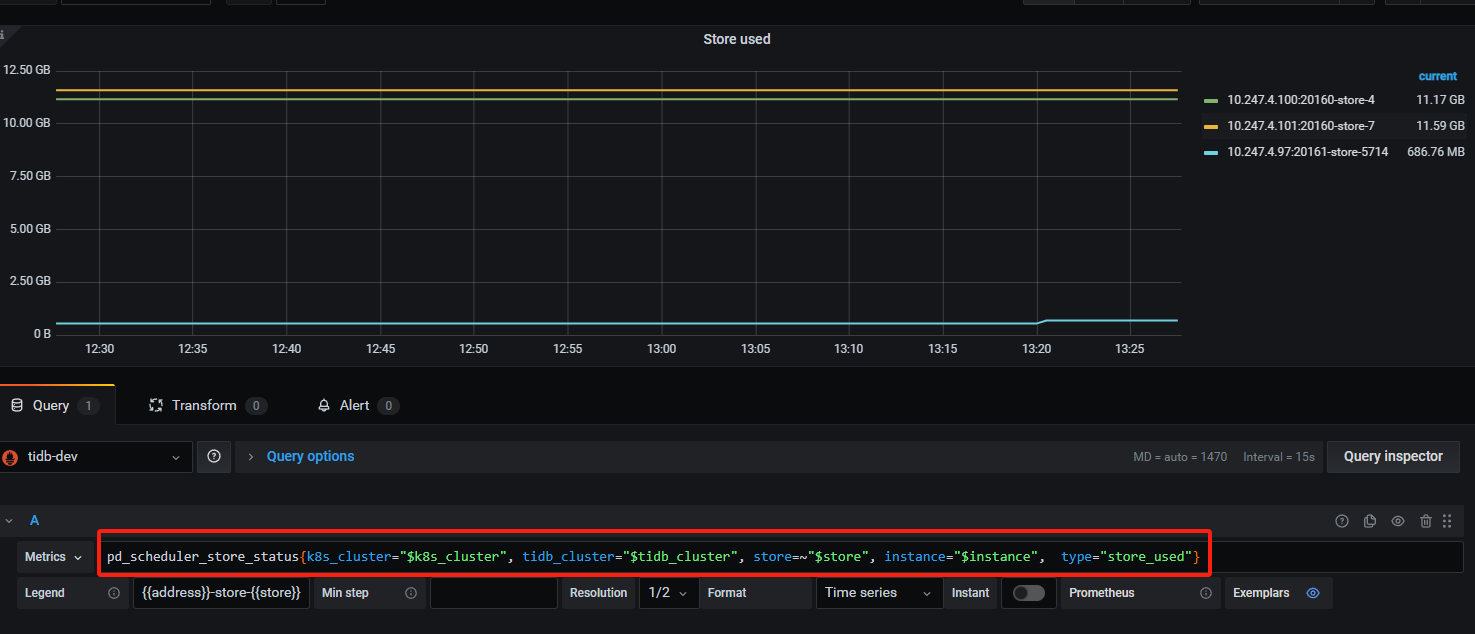Duplicate query A
The width and height of the screenshot is (1475, 634).
[x=1370, y=521]
